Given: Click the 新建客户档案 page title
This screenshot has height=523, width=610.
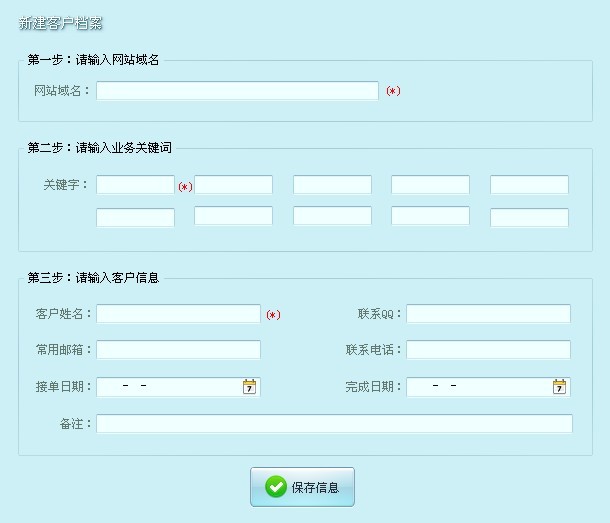Looking at the screenshot, I should point(60,23).
